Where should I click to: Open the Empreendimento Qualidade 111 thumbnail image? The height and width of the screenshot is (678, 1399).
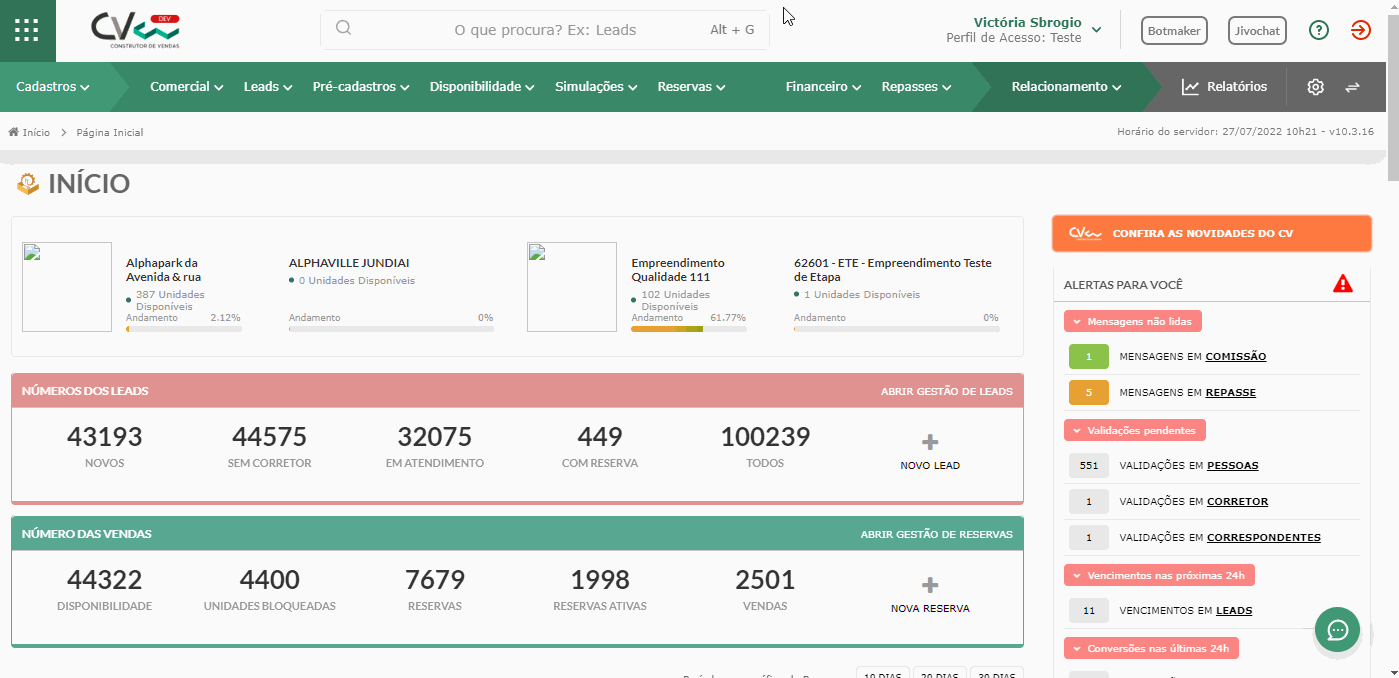tap(572, 287)
